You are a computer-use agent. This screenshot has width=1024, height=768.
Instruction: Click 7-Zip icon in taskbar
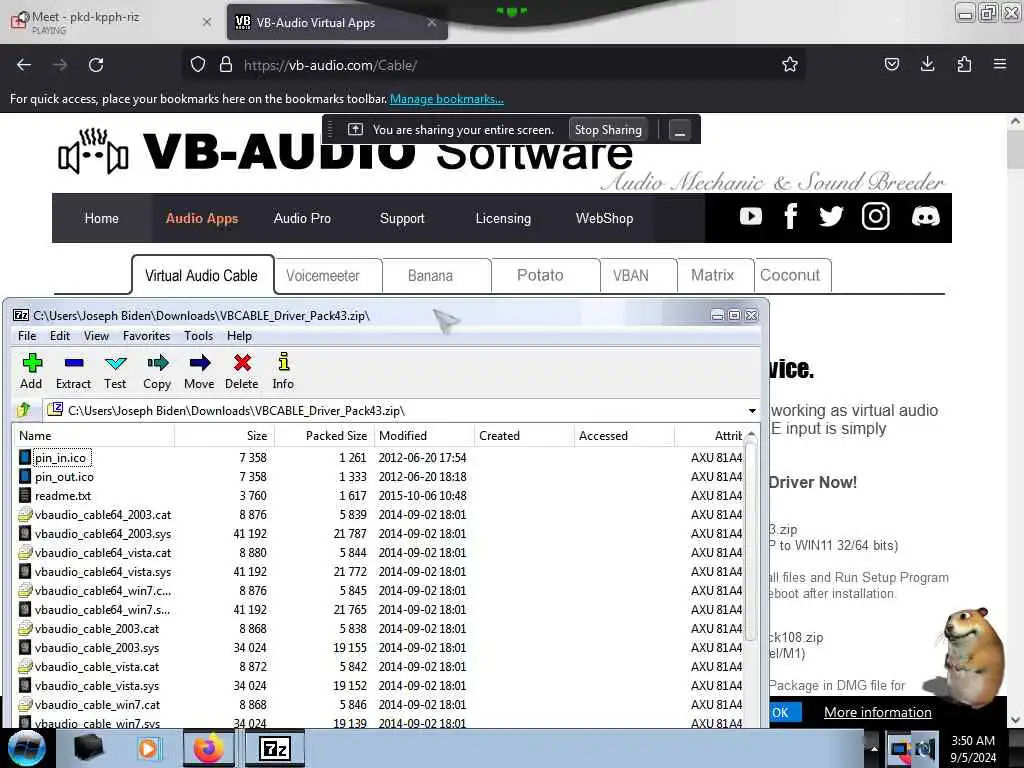tap(275, 748)
